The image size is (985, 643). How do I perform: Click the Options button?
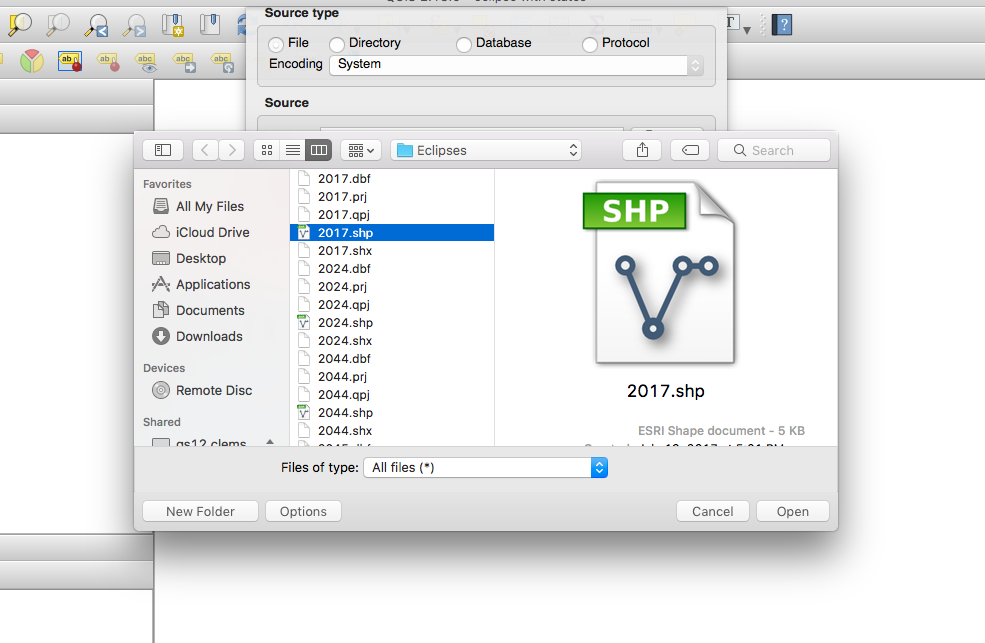click(x=303, y=511)
